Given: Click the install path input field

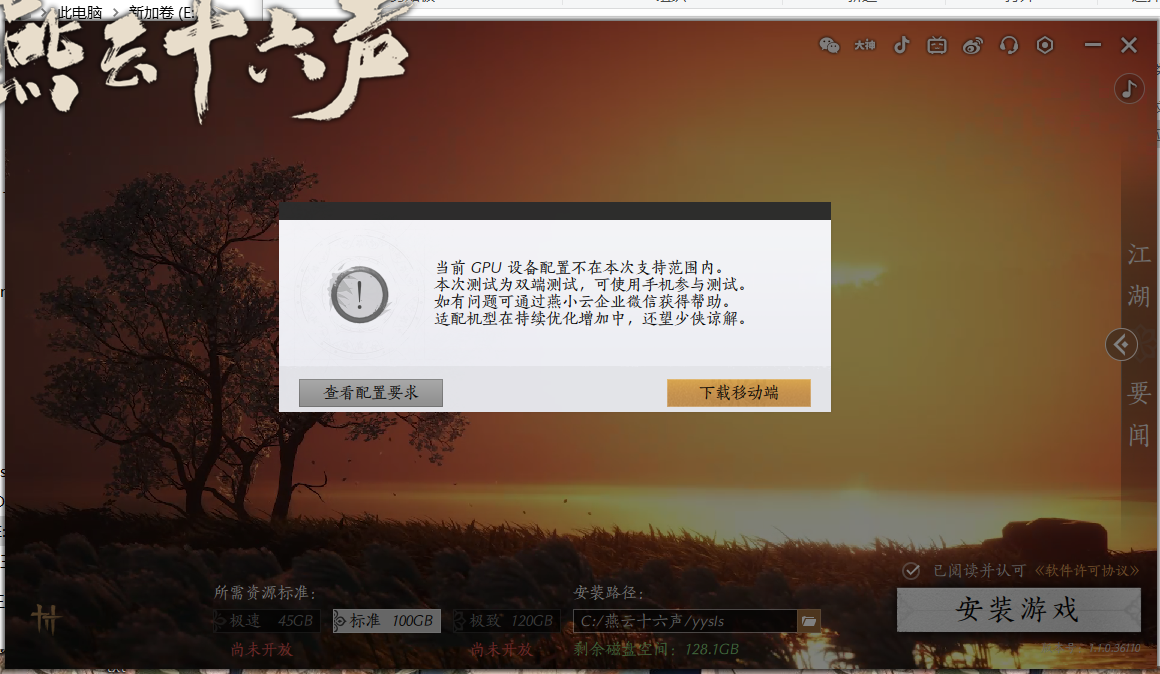Looking at the screenshot, I should [x=685, y=621].
